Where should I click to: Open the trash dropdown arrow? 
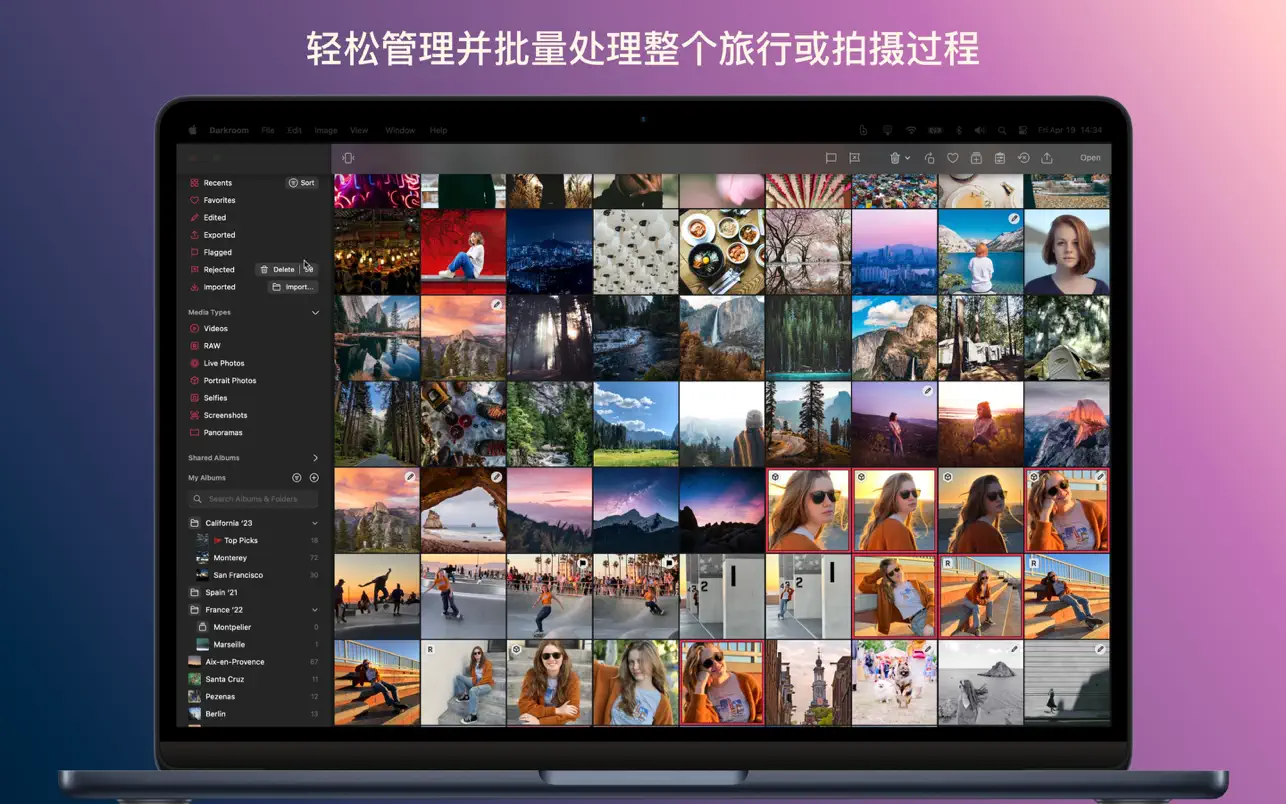[908, 158]
